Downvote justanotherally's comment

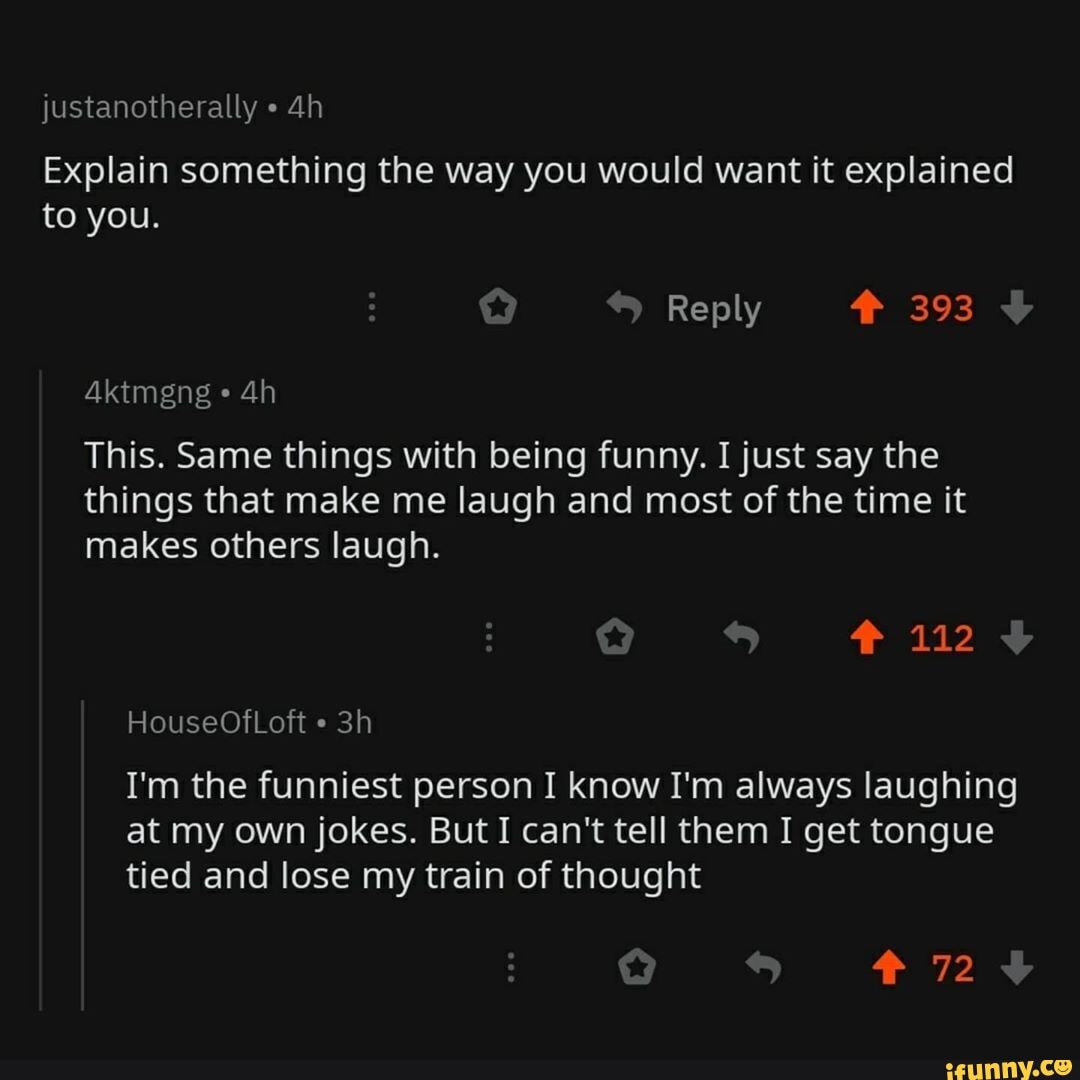click(x=1017, y=308)
